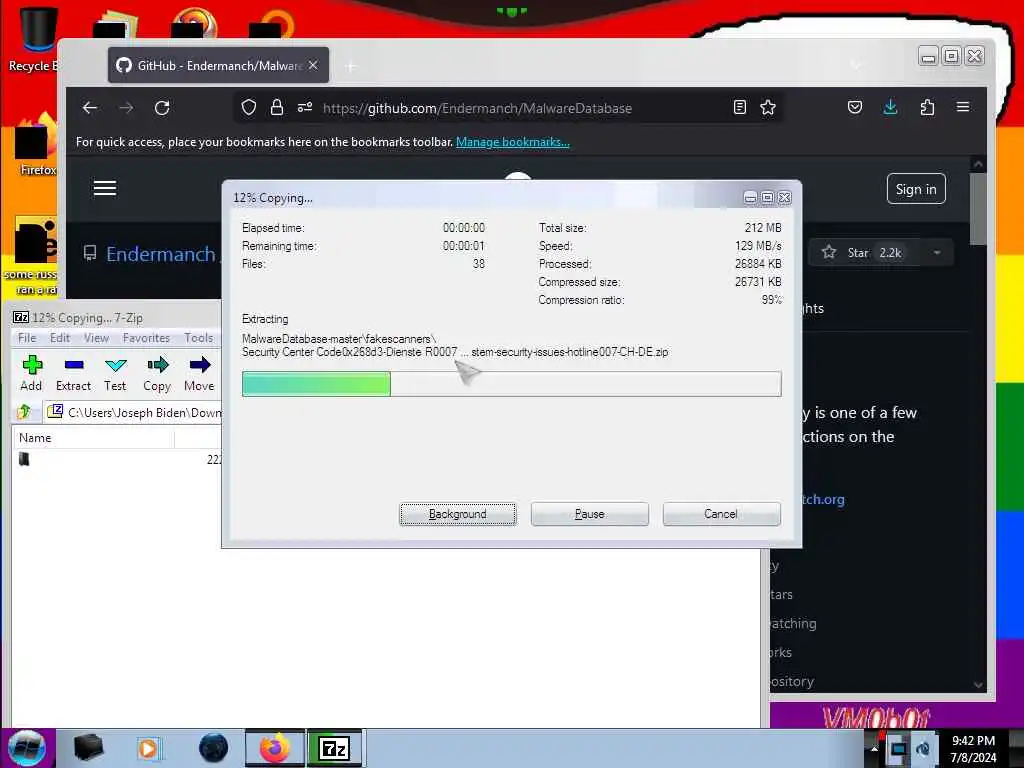Select the GitHub Endermanch tab
Screen dimensions: 1024x768
click(218, 65)
